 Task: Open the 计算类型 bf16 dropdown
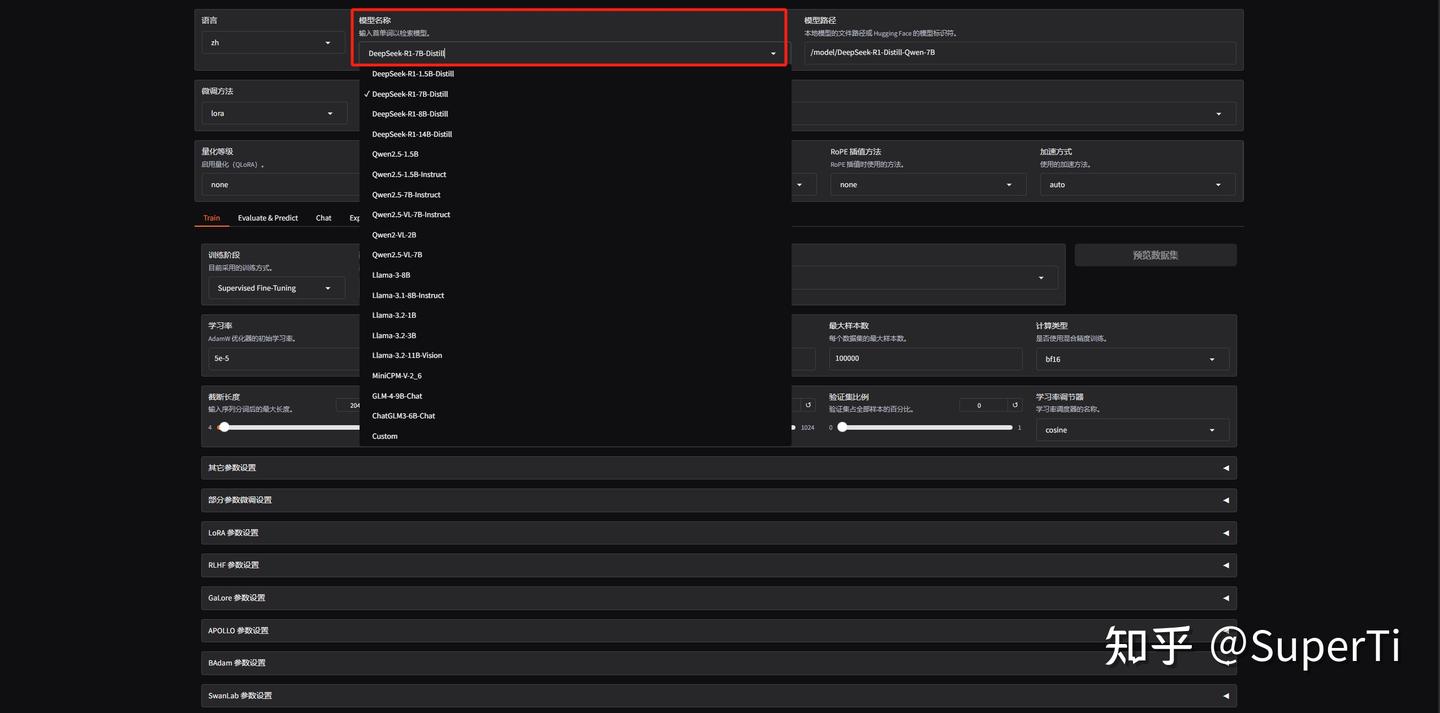1132,359
